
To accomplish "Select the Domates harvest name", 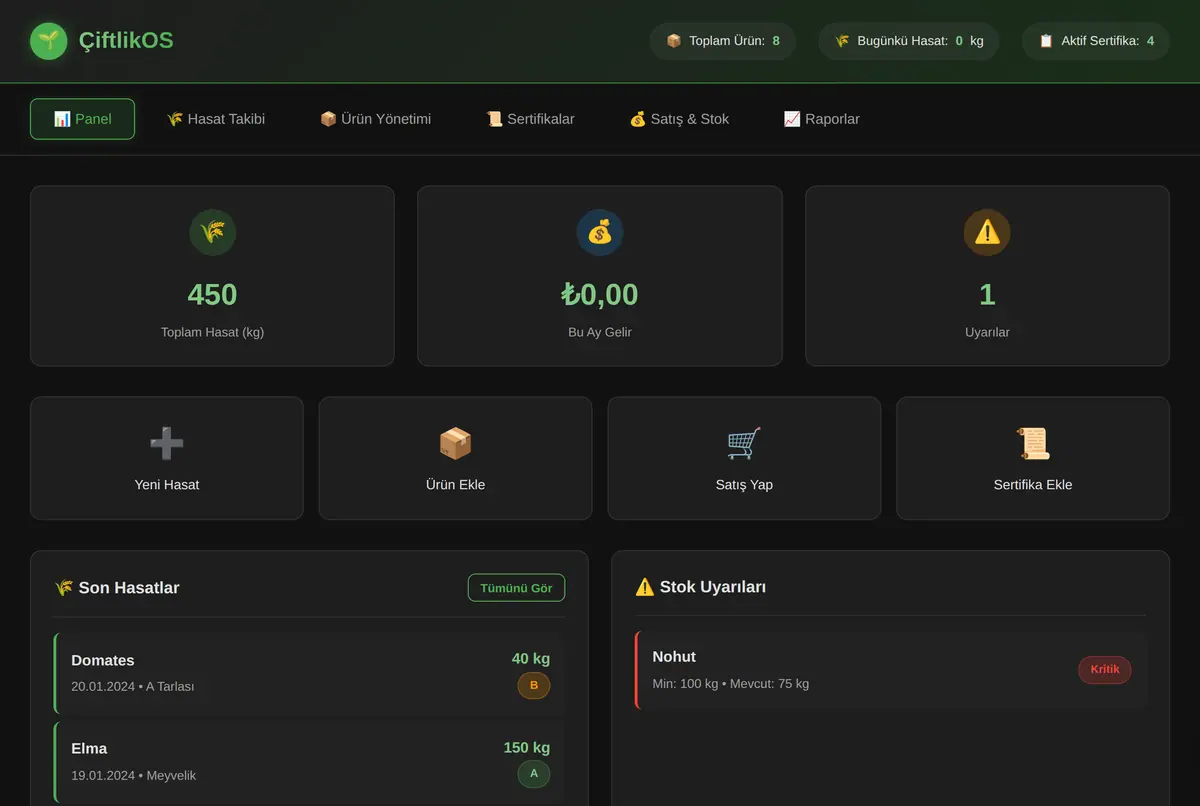I will tap(103, 660).
